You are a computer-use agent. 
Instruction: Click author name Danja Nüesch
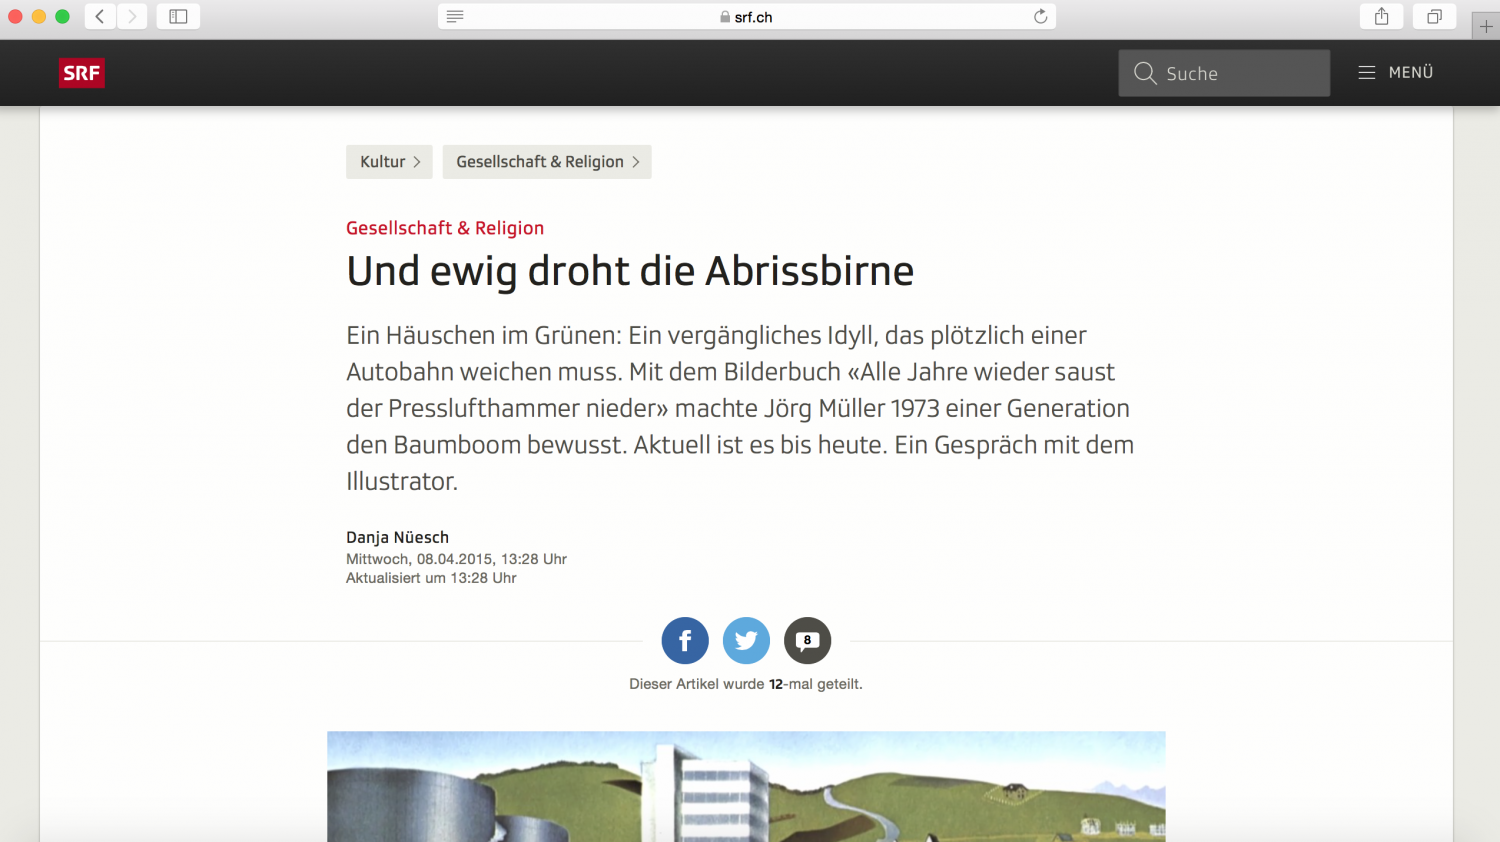coord(397,537)
